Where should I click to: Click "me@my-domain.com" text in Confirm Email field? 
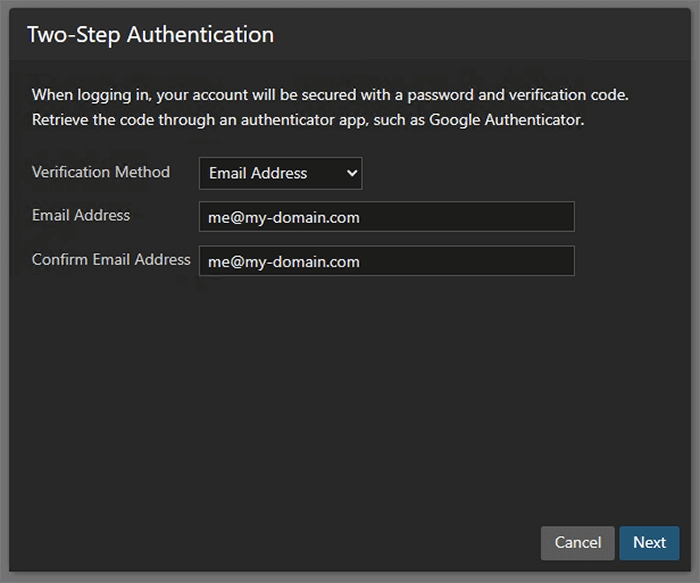point(284,261)
